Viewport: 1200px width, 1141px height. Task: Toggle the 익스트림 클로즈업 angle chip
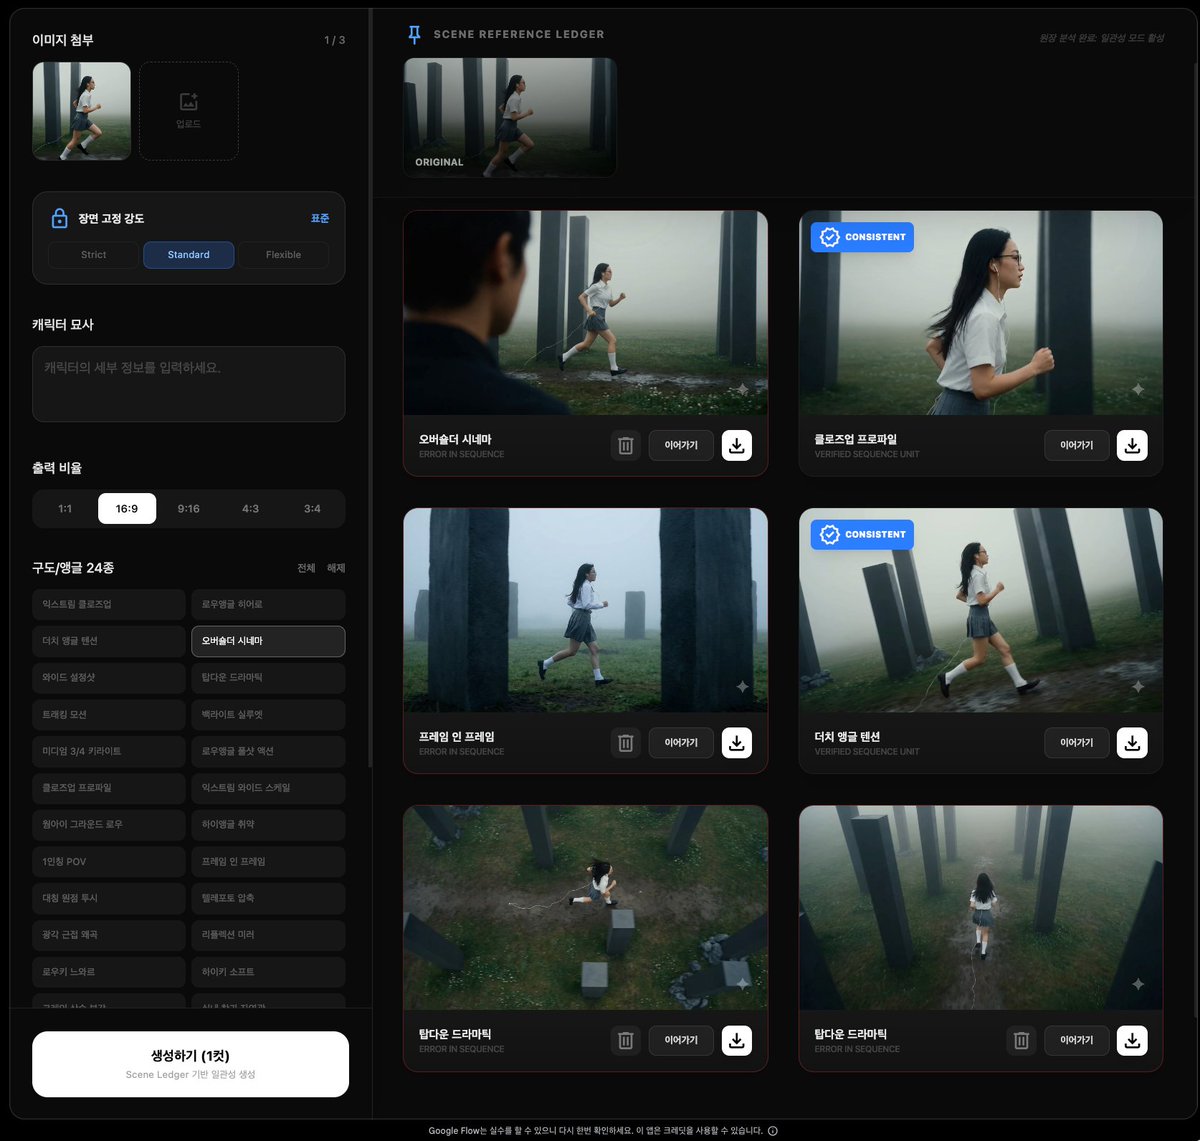(x=108, y=604)
